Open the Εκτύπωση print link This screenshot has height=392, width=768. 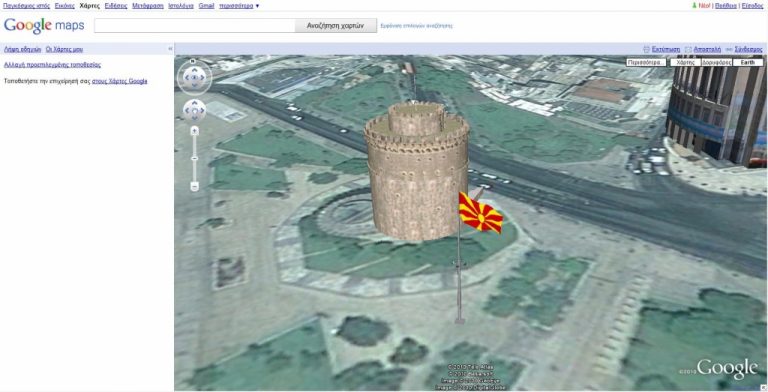point(666,49)
